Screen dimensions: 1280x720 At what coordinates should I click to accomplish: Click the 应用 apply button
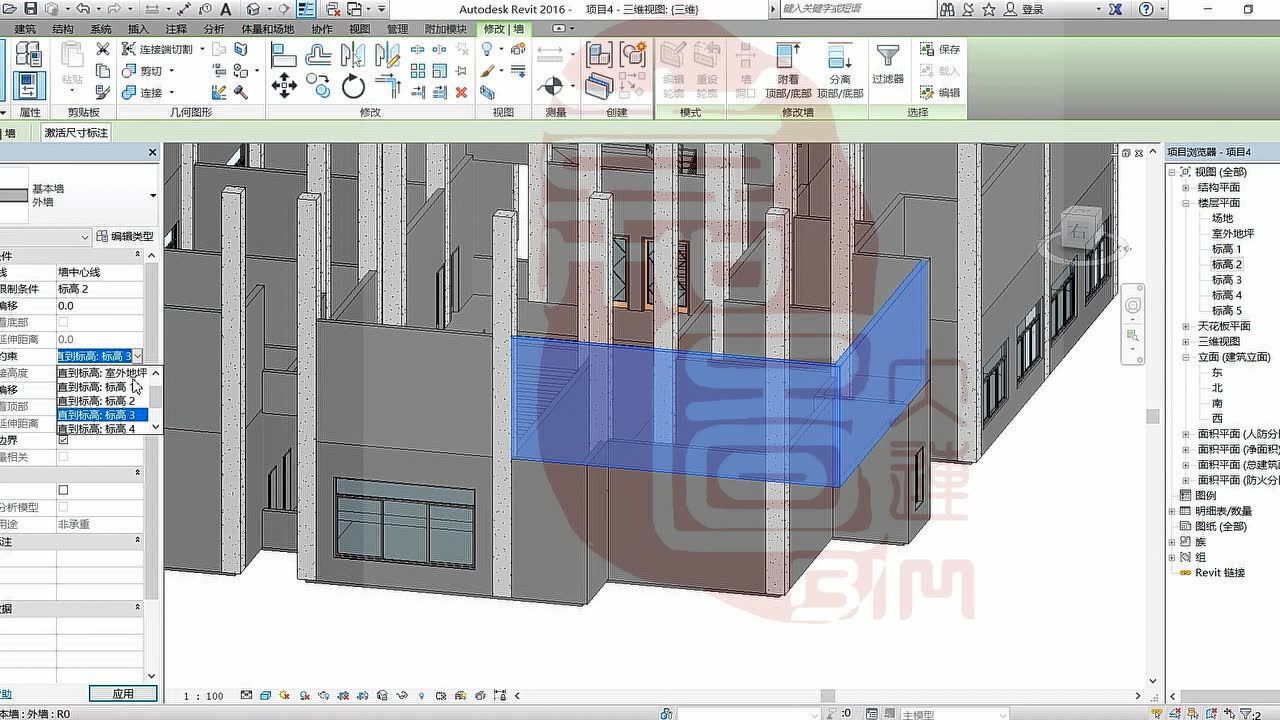[x=123, y=693]
